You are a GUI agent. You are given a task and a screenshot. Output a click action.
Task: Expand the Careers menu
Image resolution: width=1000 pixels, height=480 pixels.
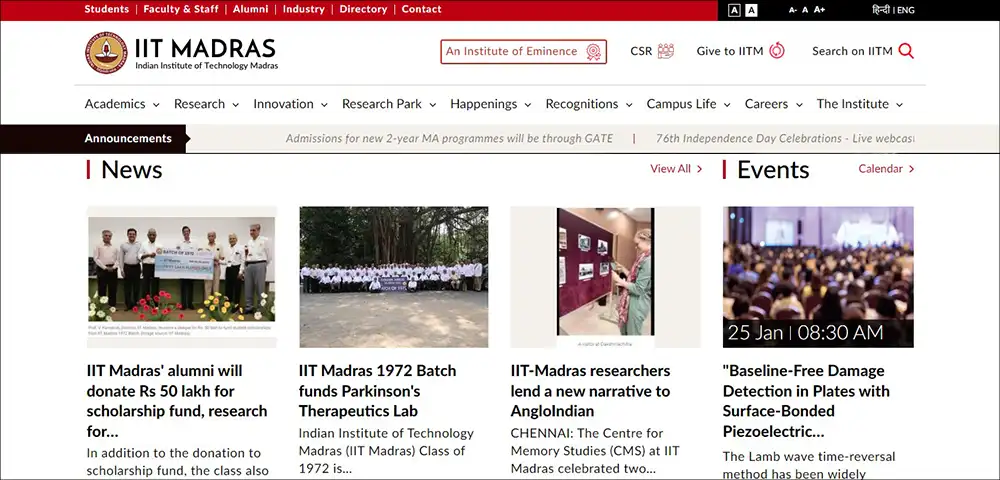click(774, 104)
